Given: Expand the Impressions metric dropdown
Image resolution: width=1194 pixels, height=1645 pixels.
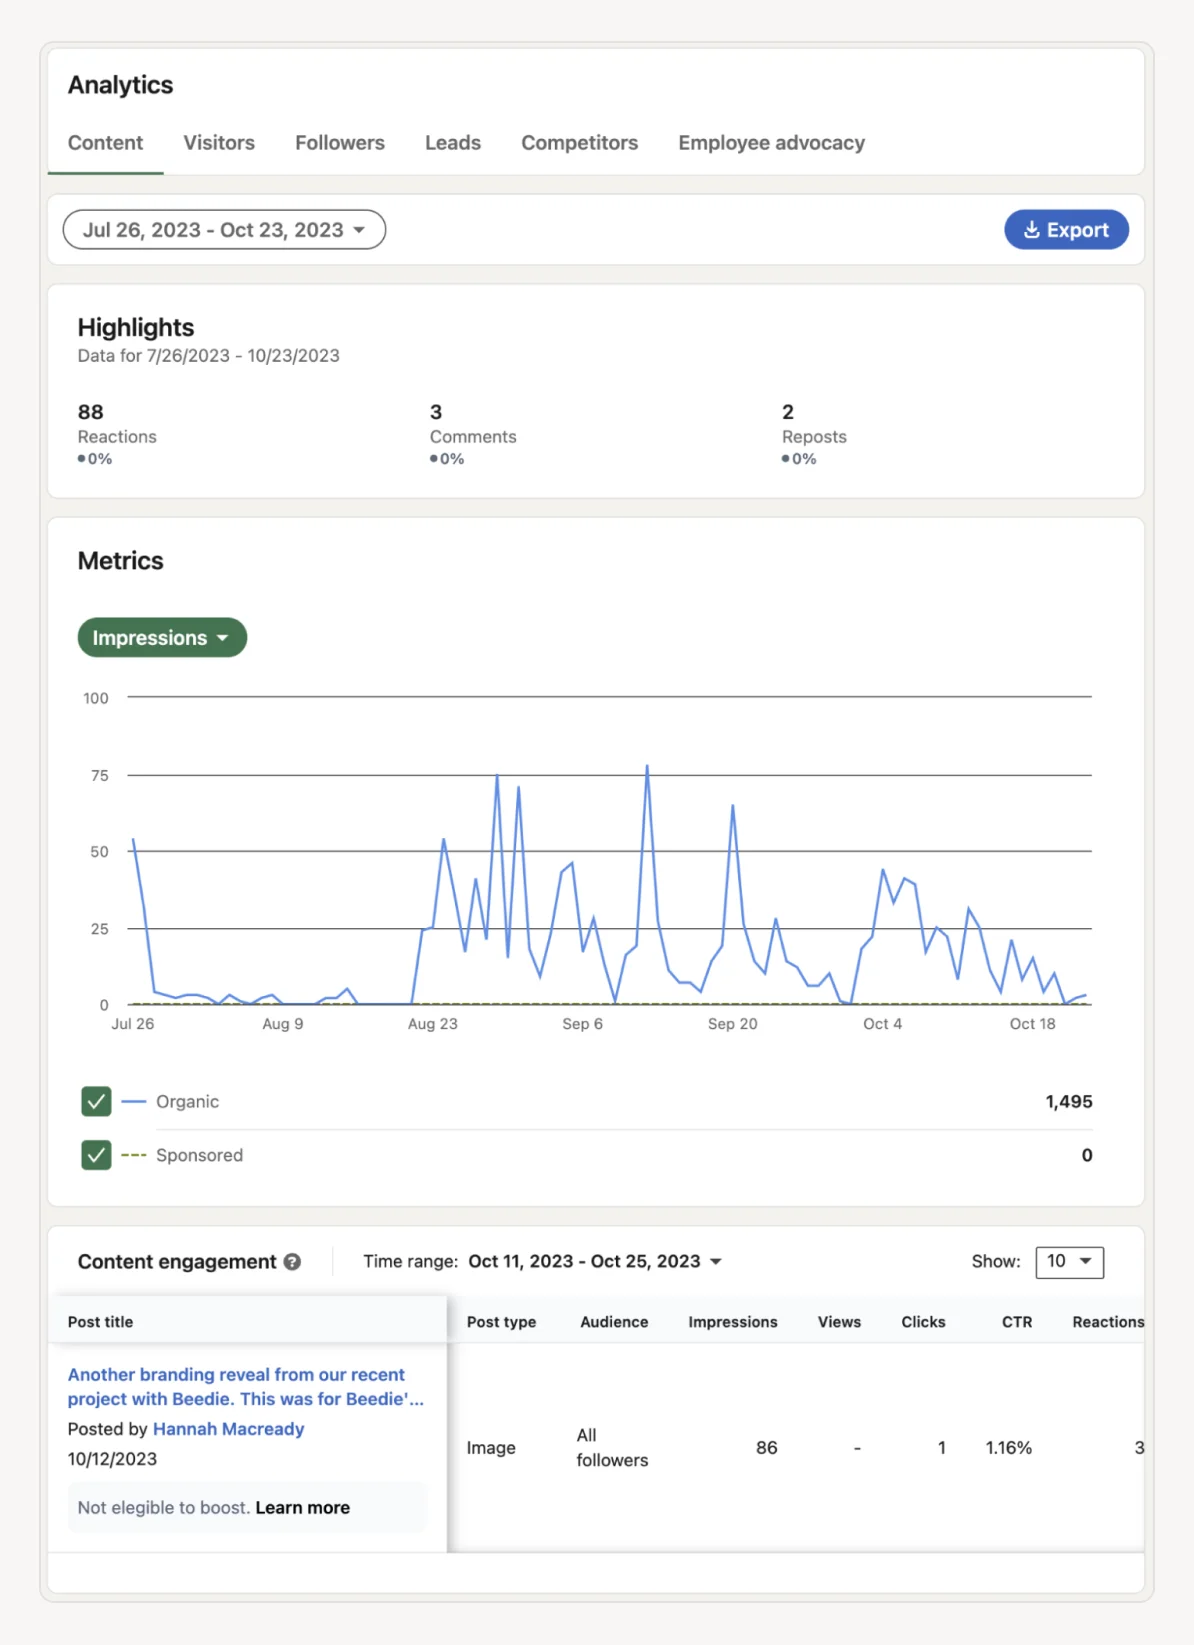Looking at the screenshot, I should pos(162,638).
